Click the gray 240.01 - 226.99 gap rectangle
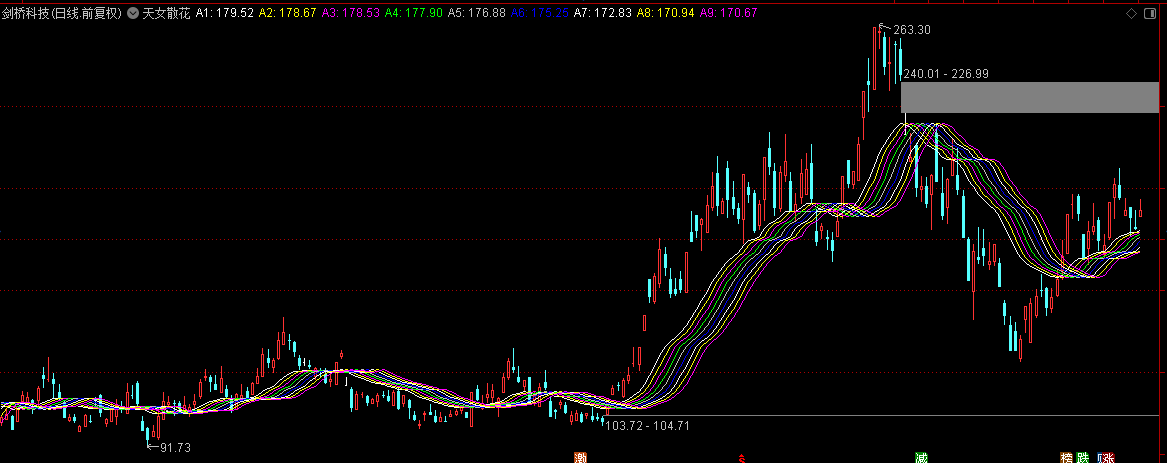 pyautogui.click(x=1030, y=98)
